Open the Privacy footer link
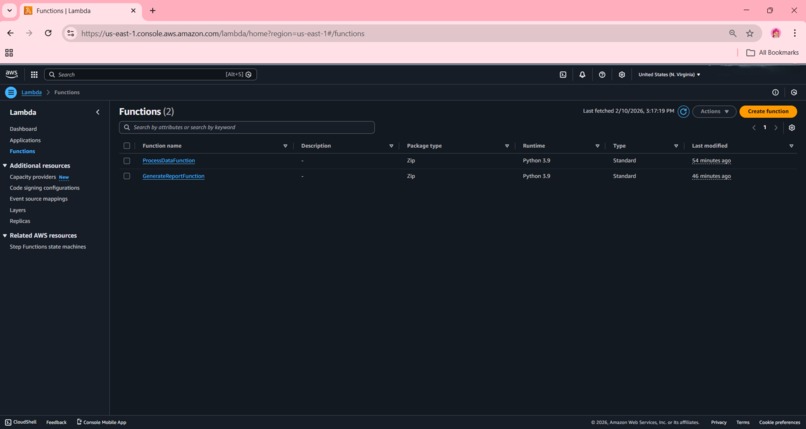 coord(719,422)
